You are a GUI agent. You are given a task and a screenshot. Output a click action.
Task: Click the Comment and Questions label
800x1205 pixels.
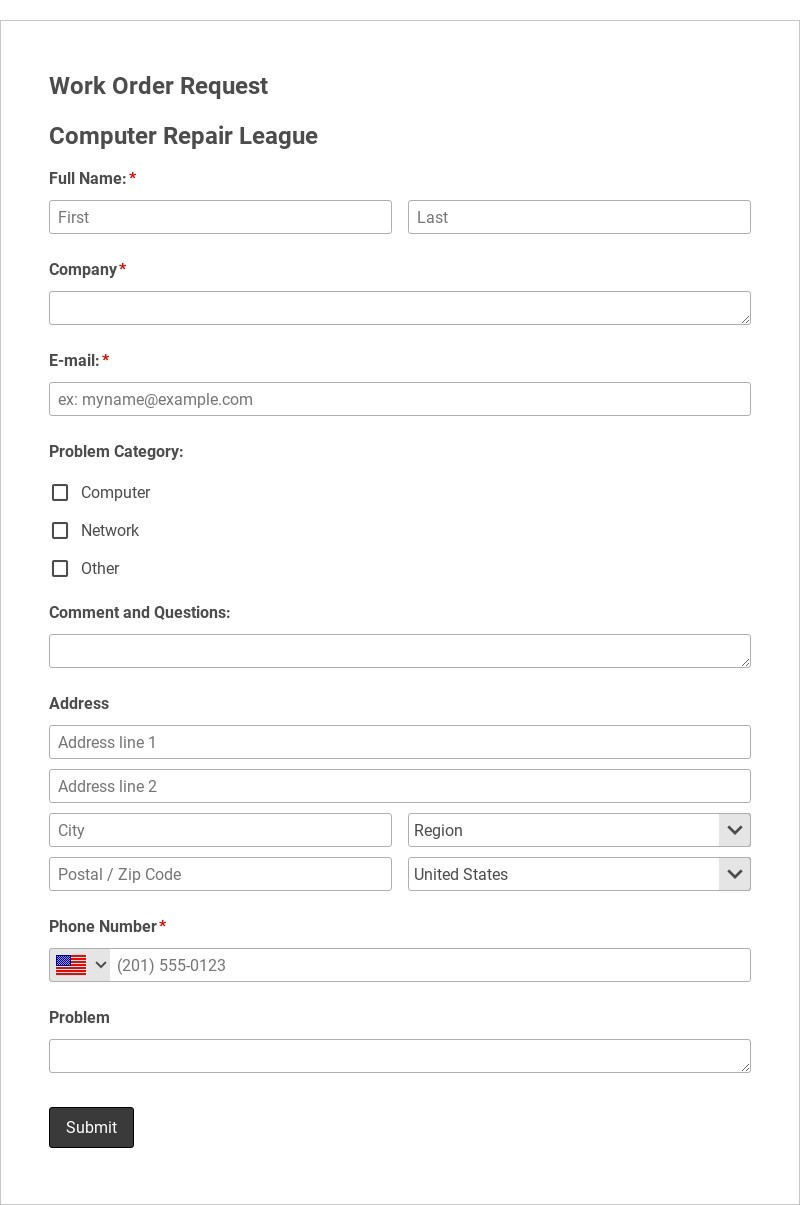[x=139, y=612]
